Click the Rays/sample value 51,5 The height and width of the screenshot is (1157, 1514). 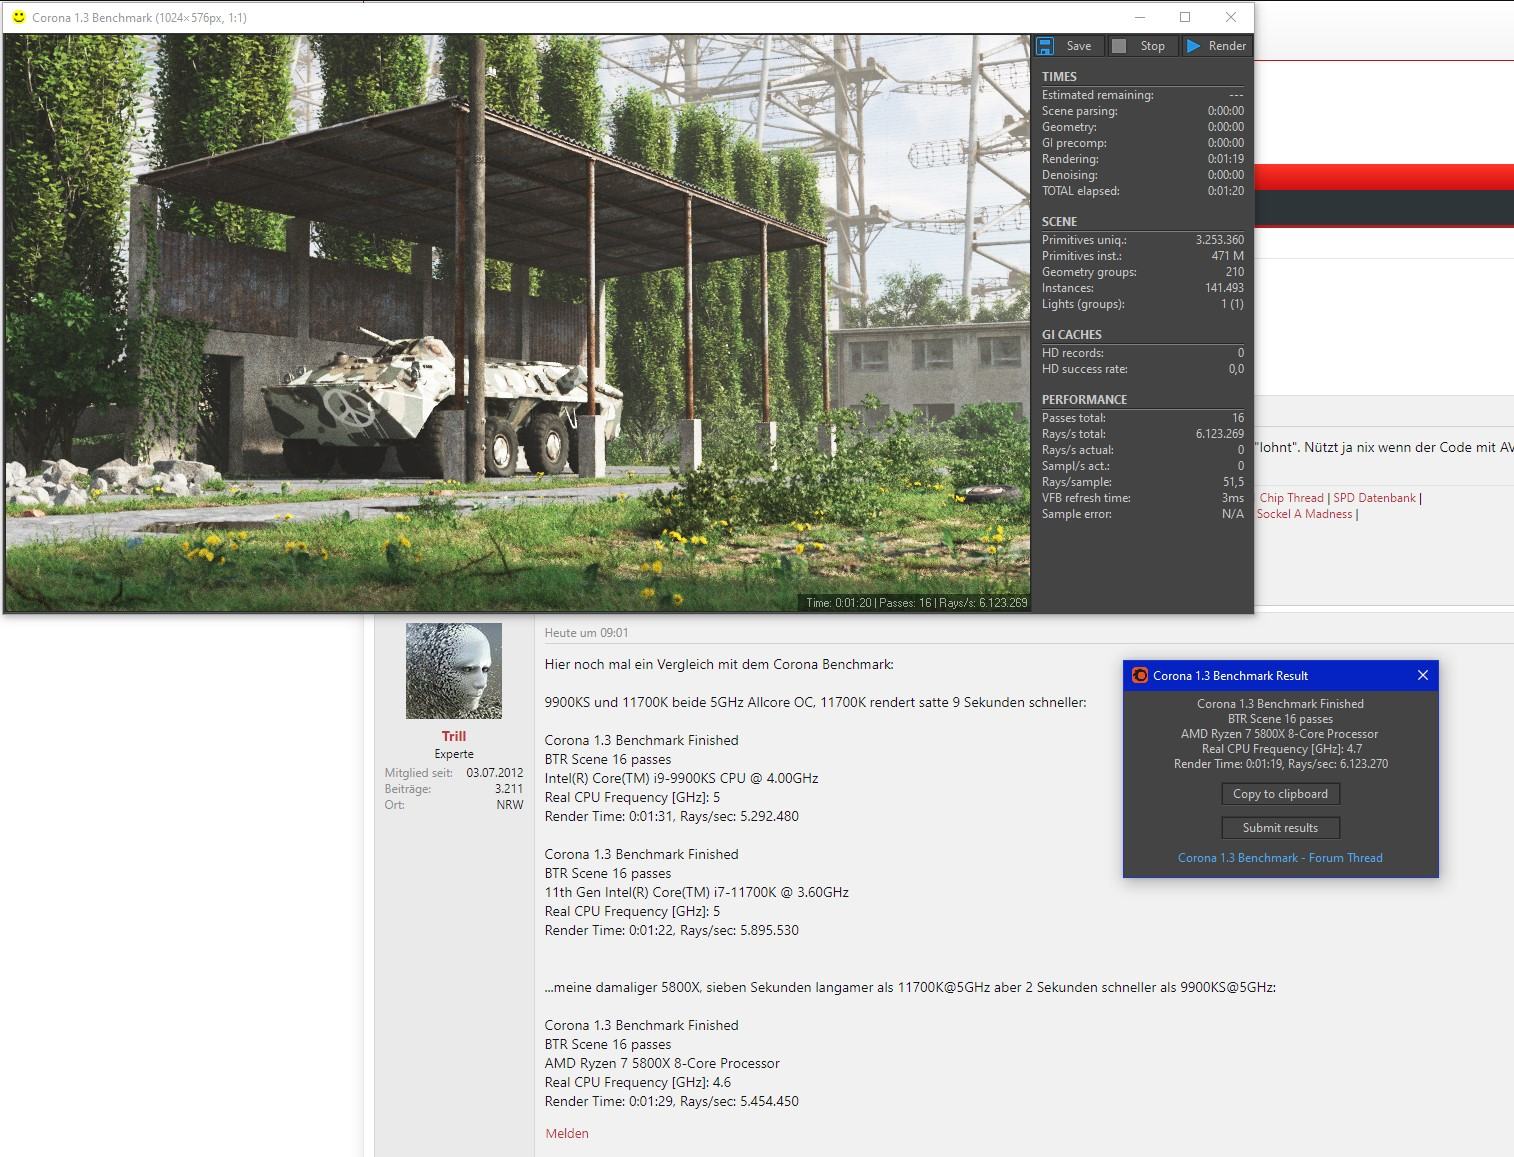point(1233,482)
